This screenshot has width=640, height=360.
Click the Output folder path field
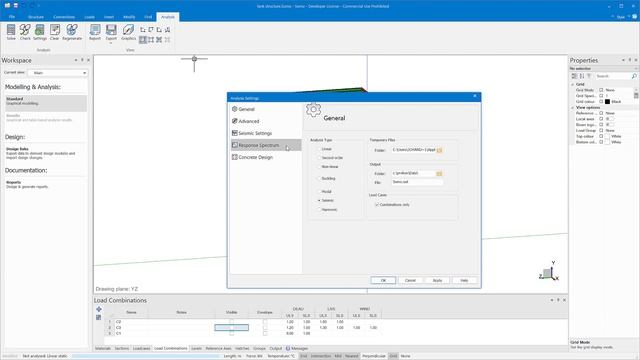coord(413,173)
